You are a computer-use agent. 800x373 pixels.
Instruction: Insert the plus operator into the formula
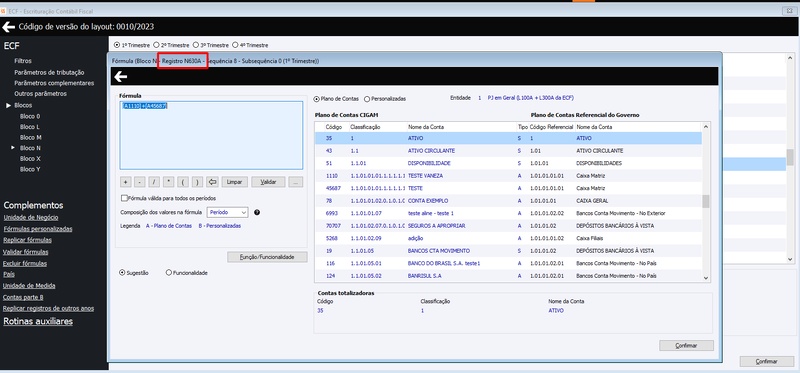[x=126, y=182]
